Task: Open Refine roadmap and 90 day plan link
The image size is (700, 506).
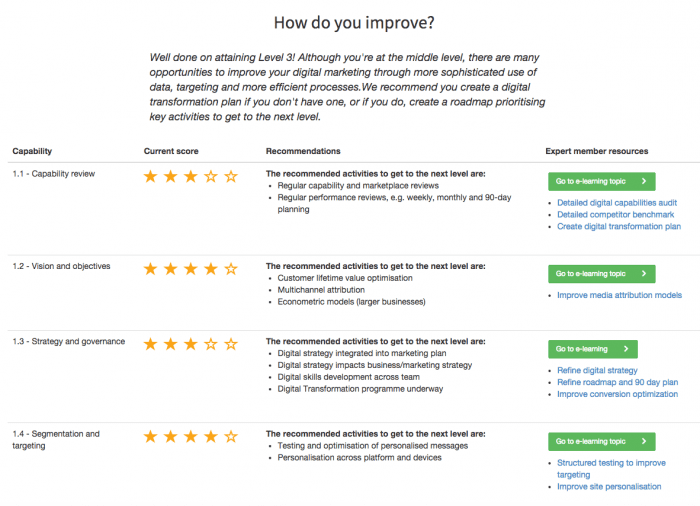Action: click(x=617, y=382)
